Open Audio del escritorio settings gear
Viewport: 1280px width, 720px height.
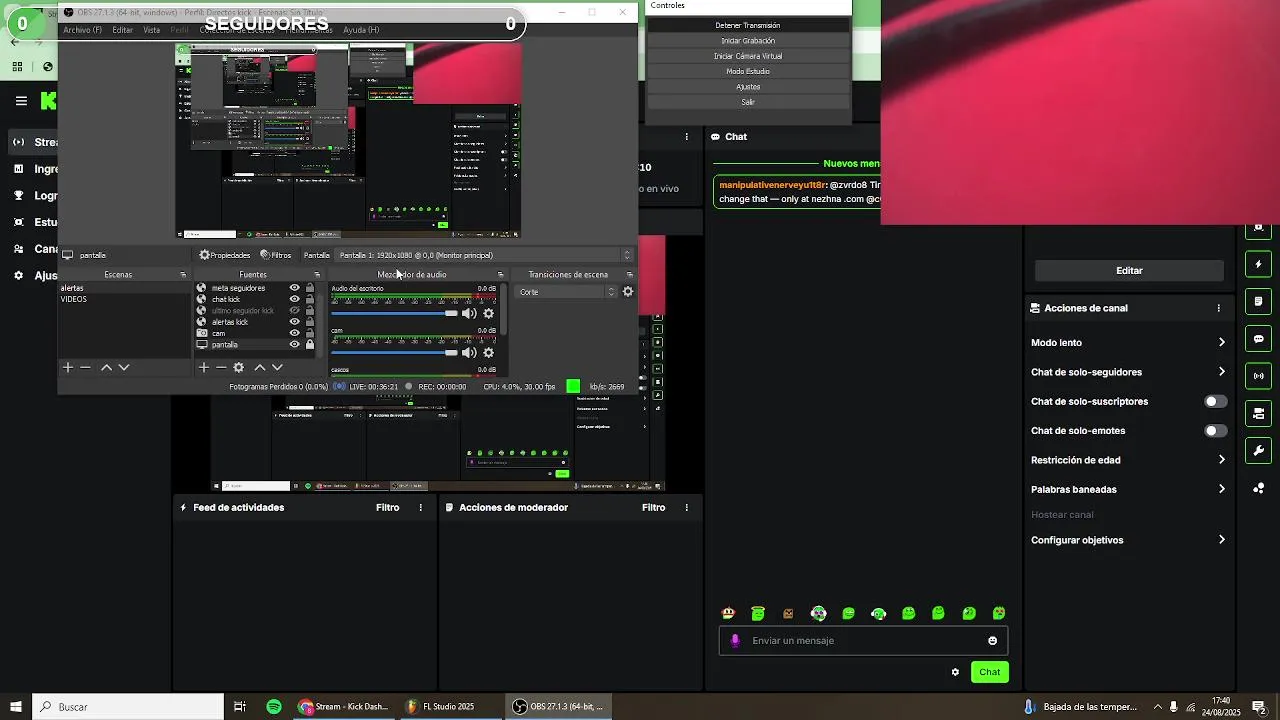489,314
